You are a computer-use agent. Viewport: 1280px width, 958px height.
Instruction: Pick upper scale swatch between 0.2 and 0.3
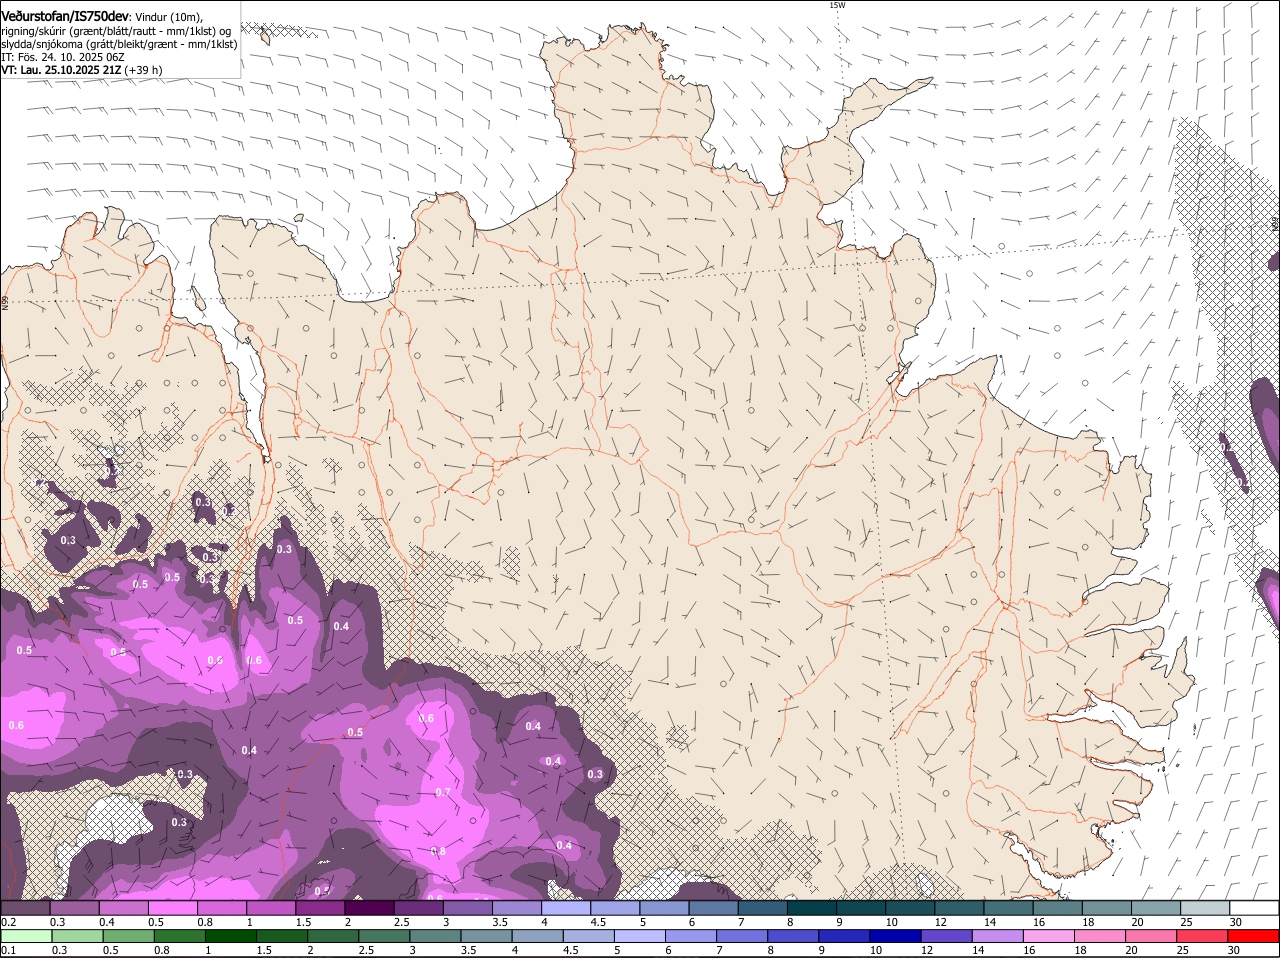click(x=25, y=908)
